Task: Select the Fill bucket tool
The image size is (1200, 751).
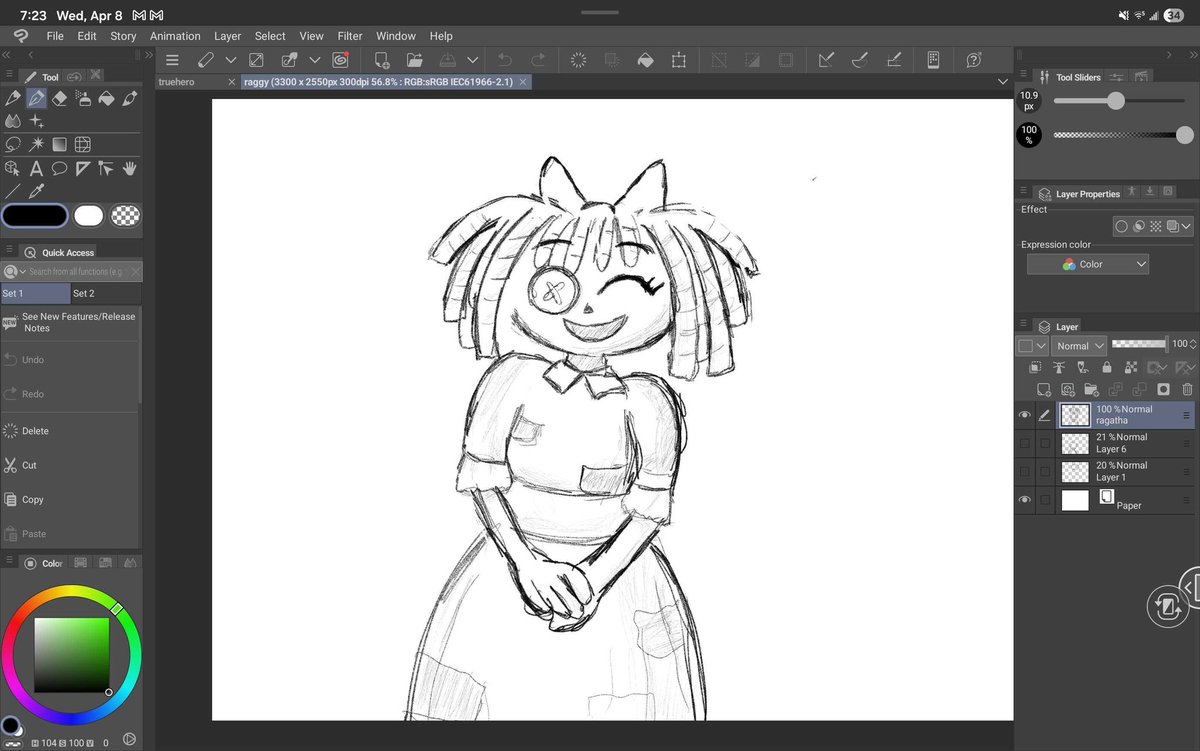Action: click(106, 99)
